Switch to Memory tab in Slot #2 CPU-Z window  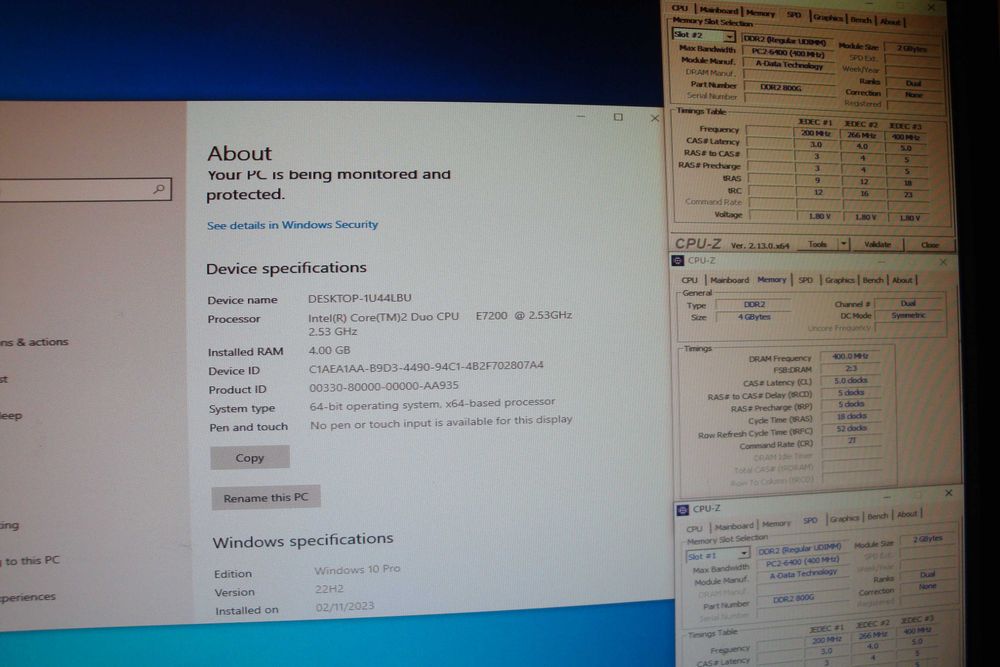tap(760, 12)
